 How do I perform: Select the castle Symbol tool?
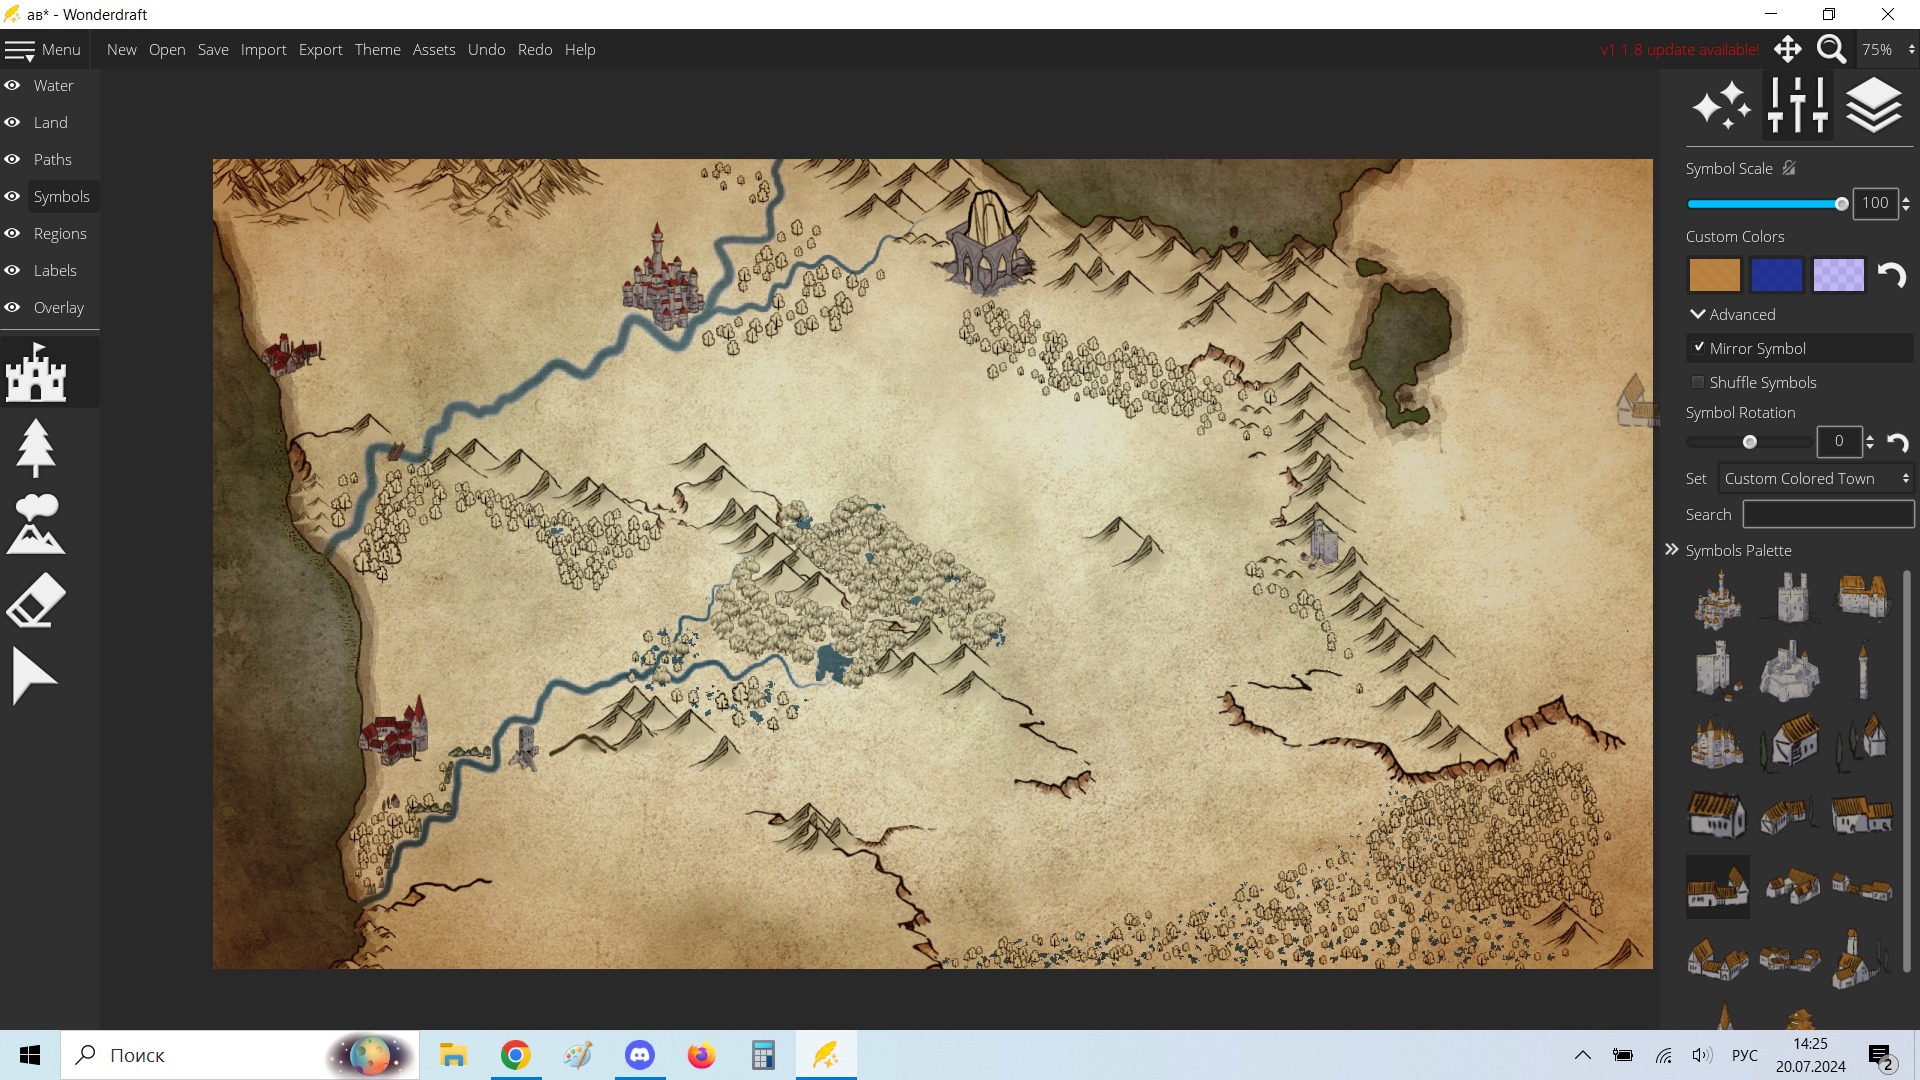(37, 372)
